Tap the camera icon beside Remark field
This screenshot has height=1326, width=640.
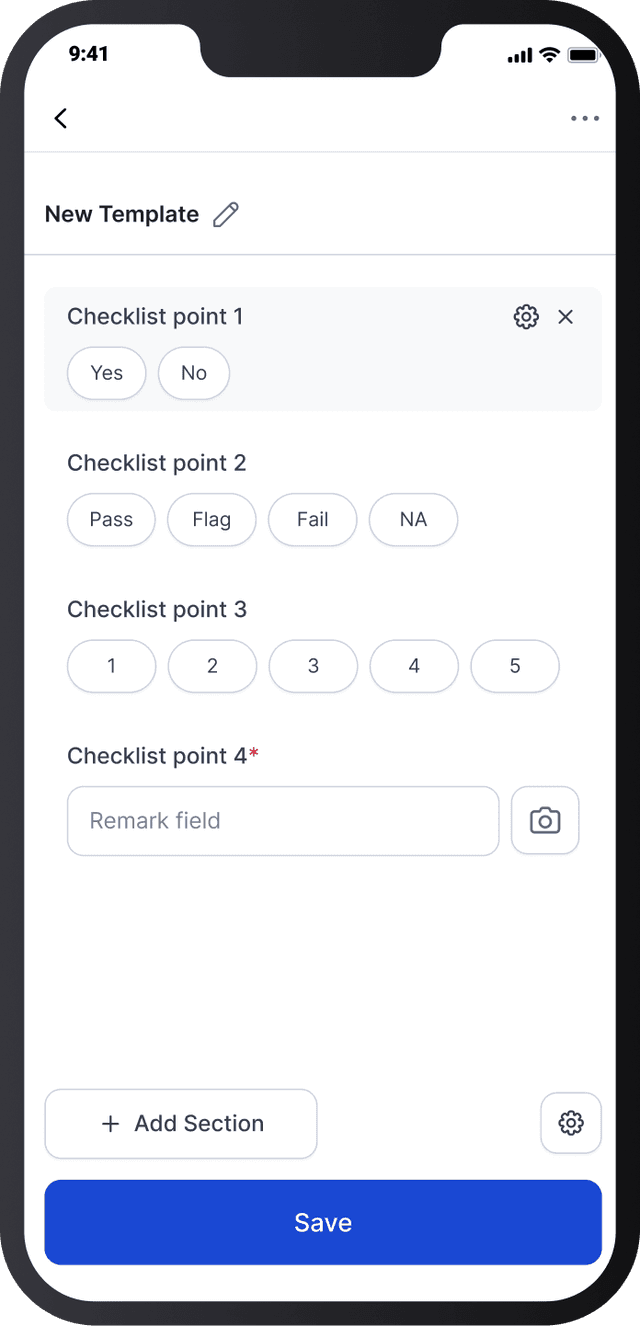545,820
